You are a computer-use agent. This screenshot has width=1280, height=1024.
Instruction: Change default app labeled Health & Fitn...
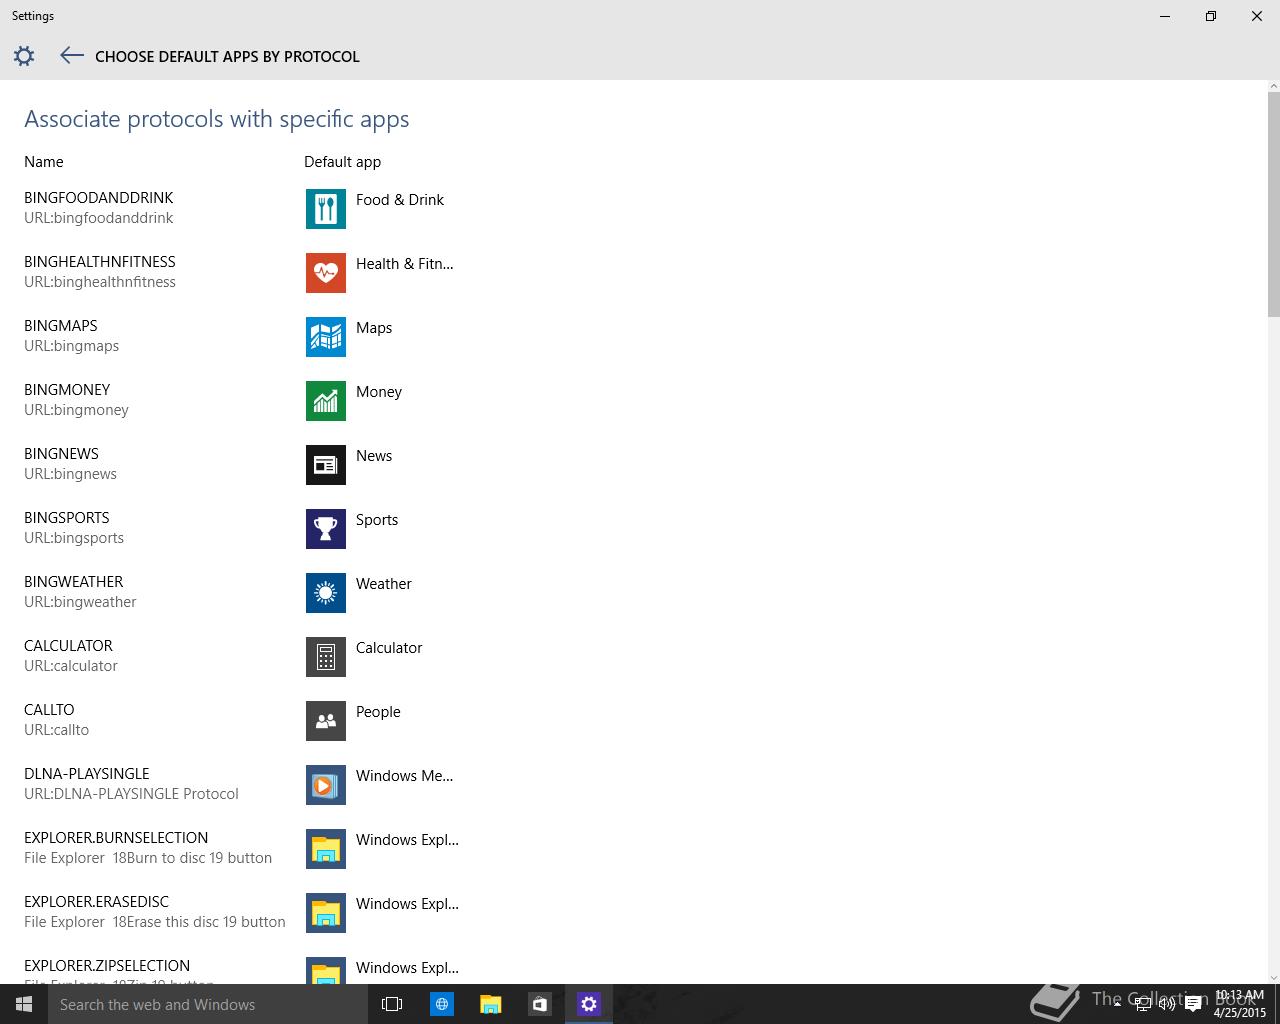pos(404,264)
